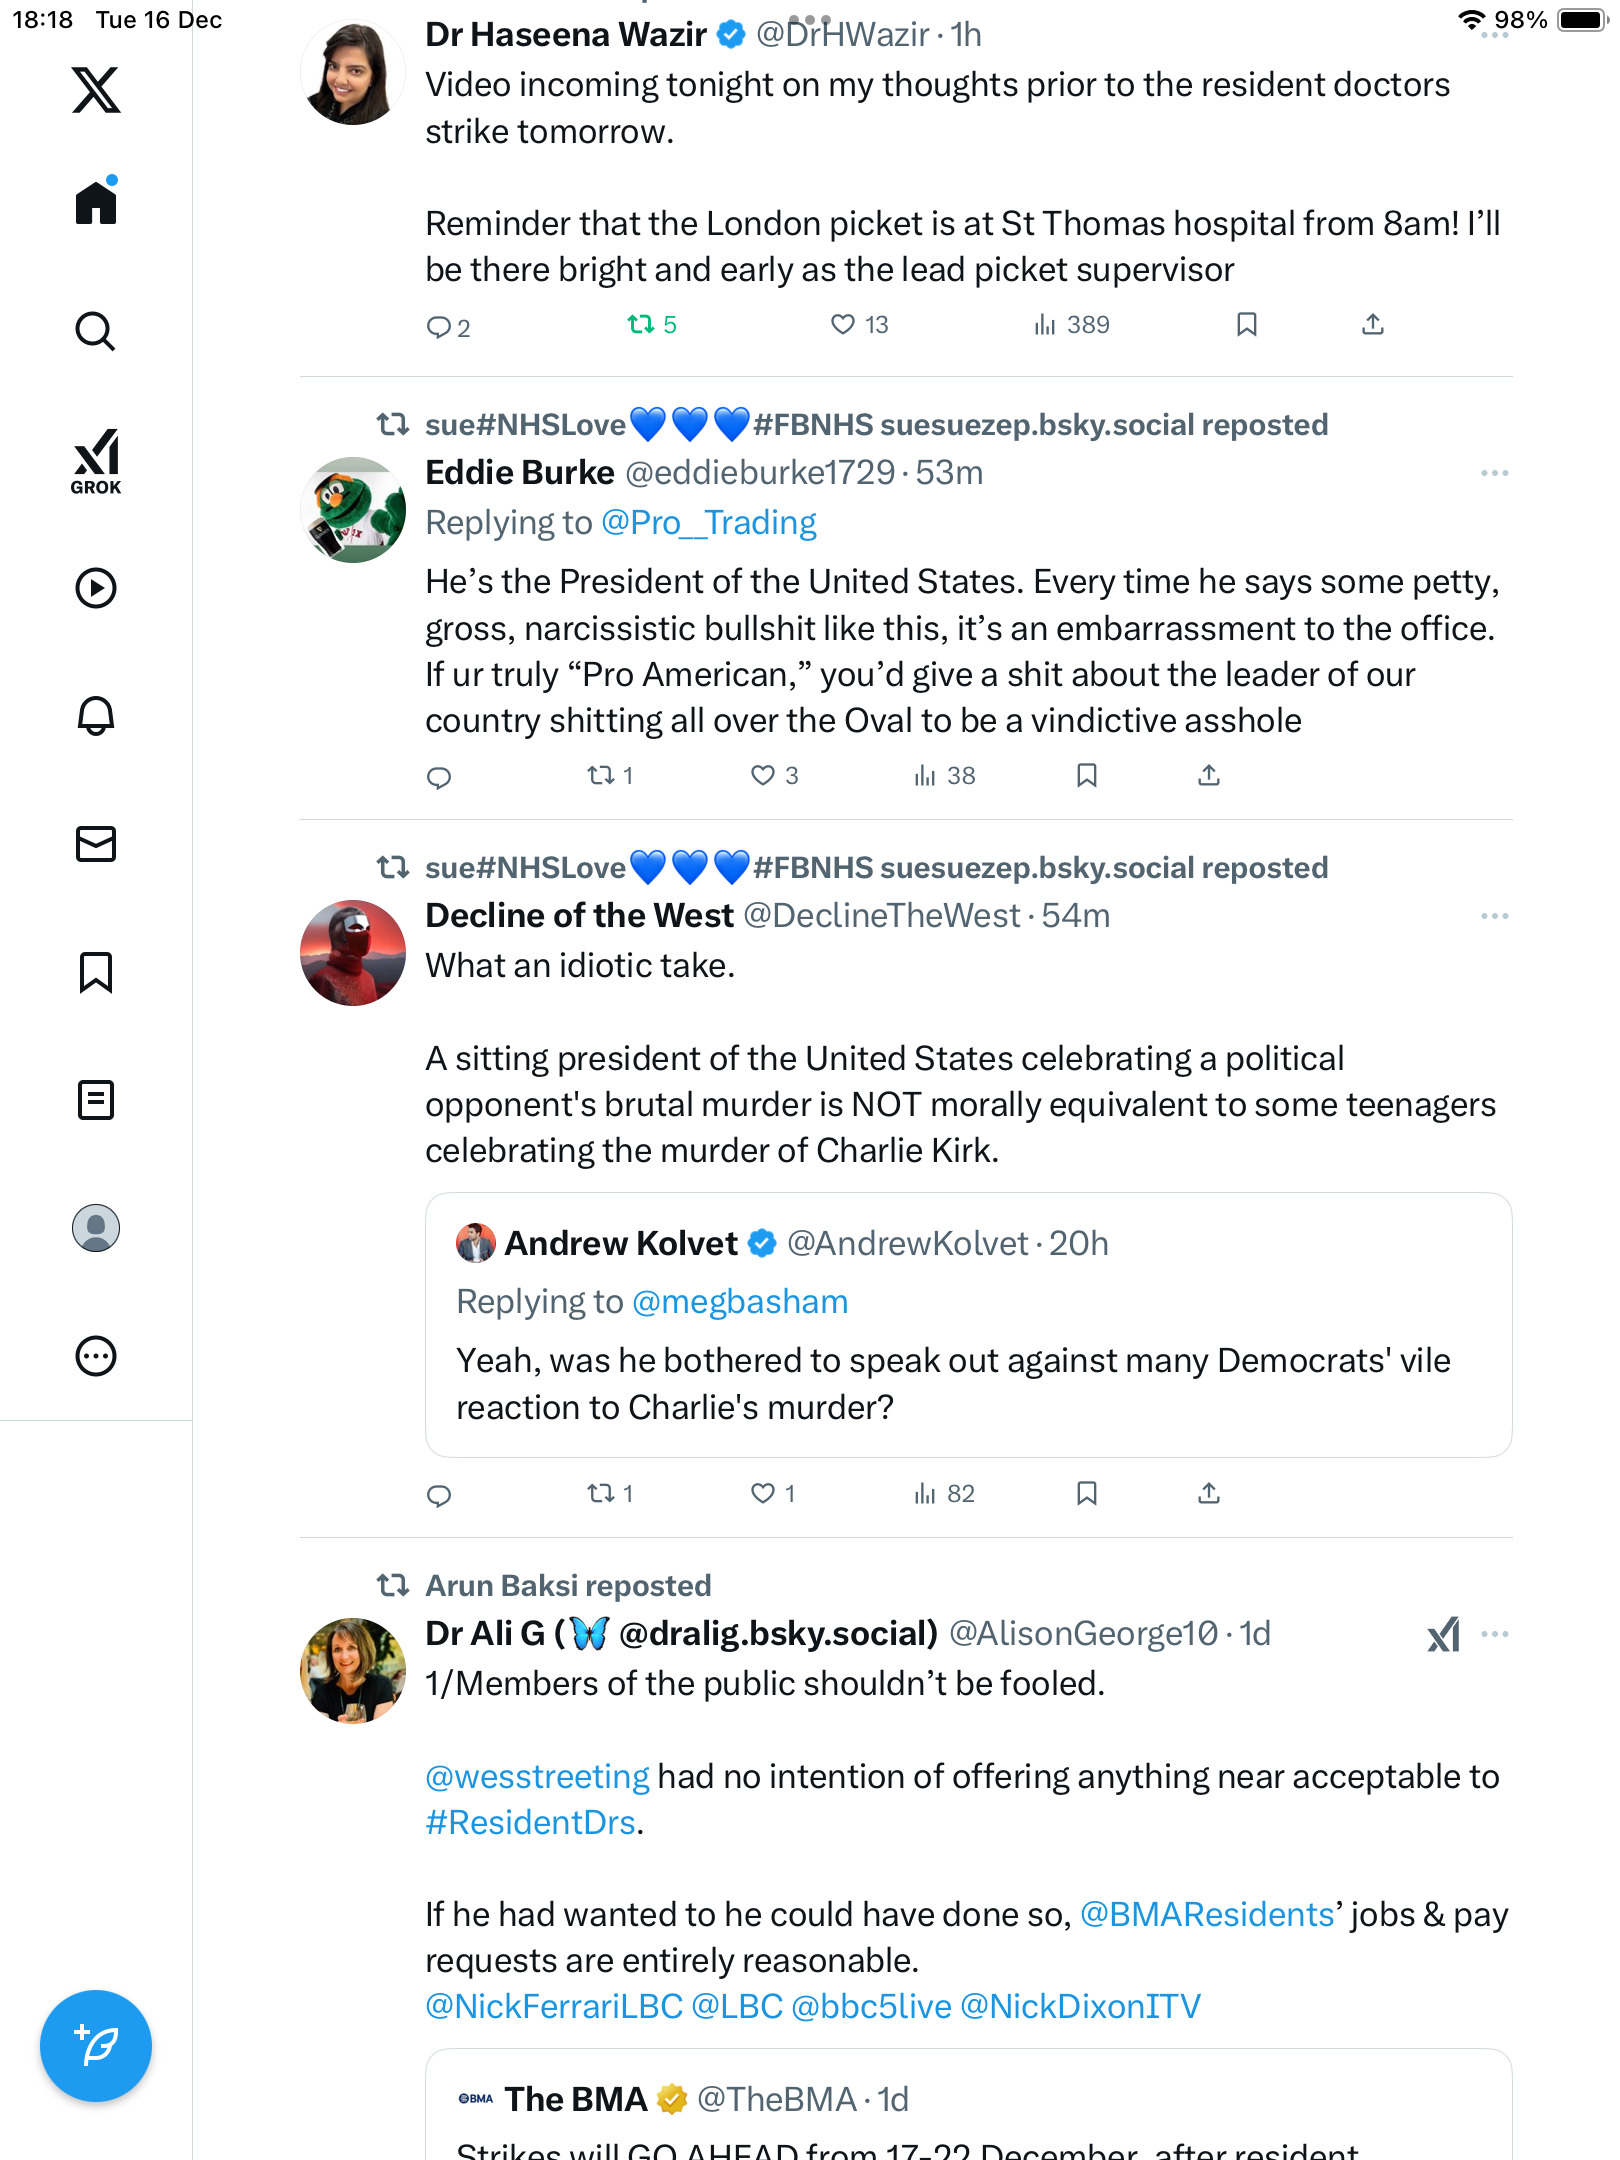The width and height of the screenshot is (1620, 2160).
Task: Like Dr Haseena Wazir's post
Action: tap(844, 324)
